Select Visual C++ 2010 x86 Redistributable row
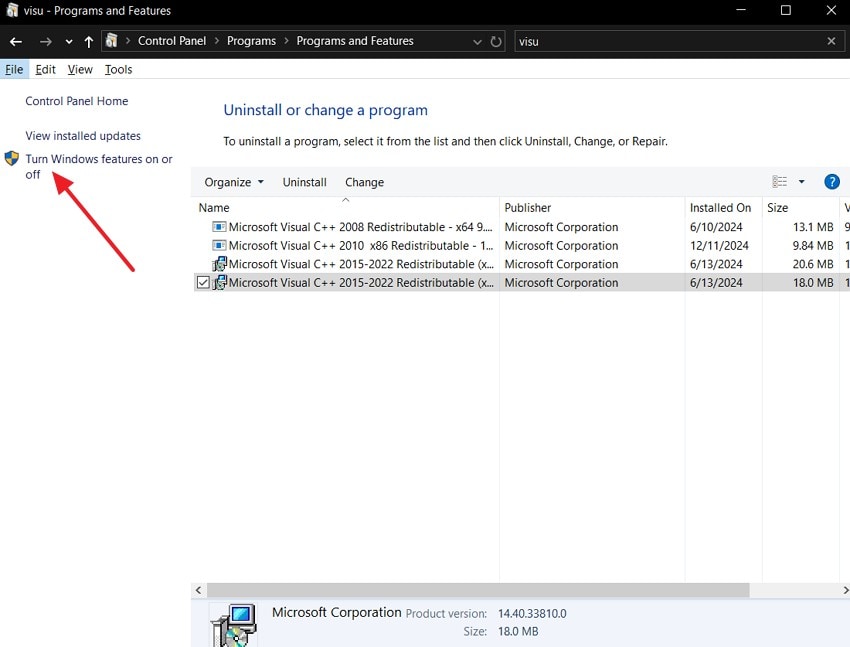The image size is (850, 647). (520, 245)
